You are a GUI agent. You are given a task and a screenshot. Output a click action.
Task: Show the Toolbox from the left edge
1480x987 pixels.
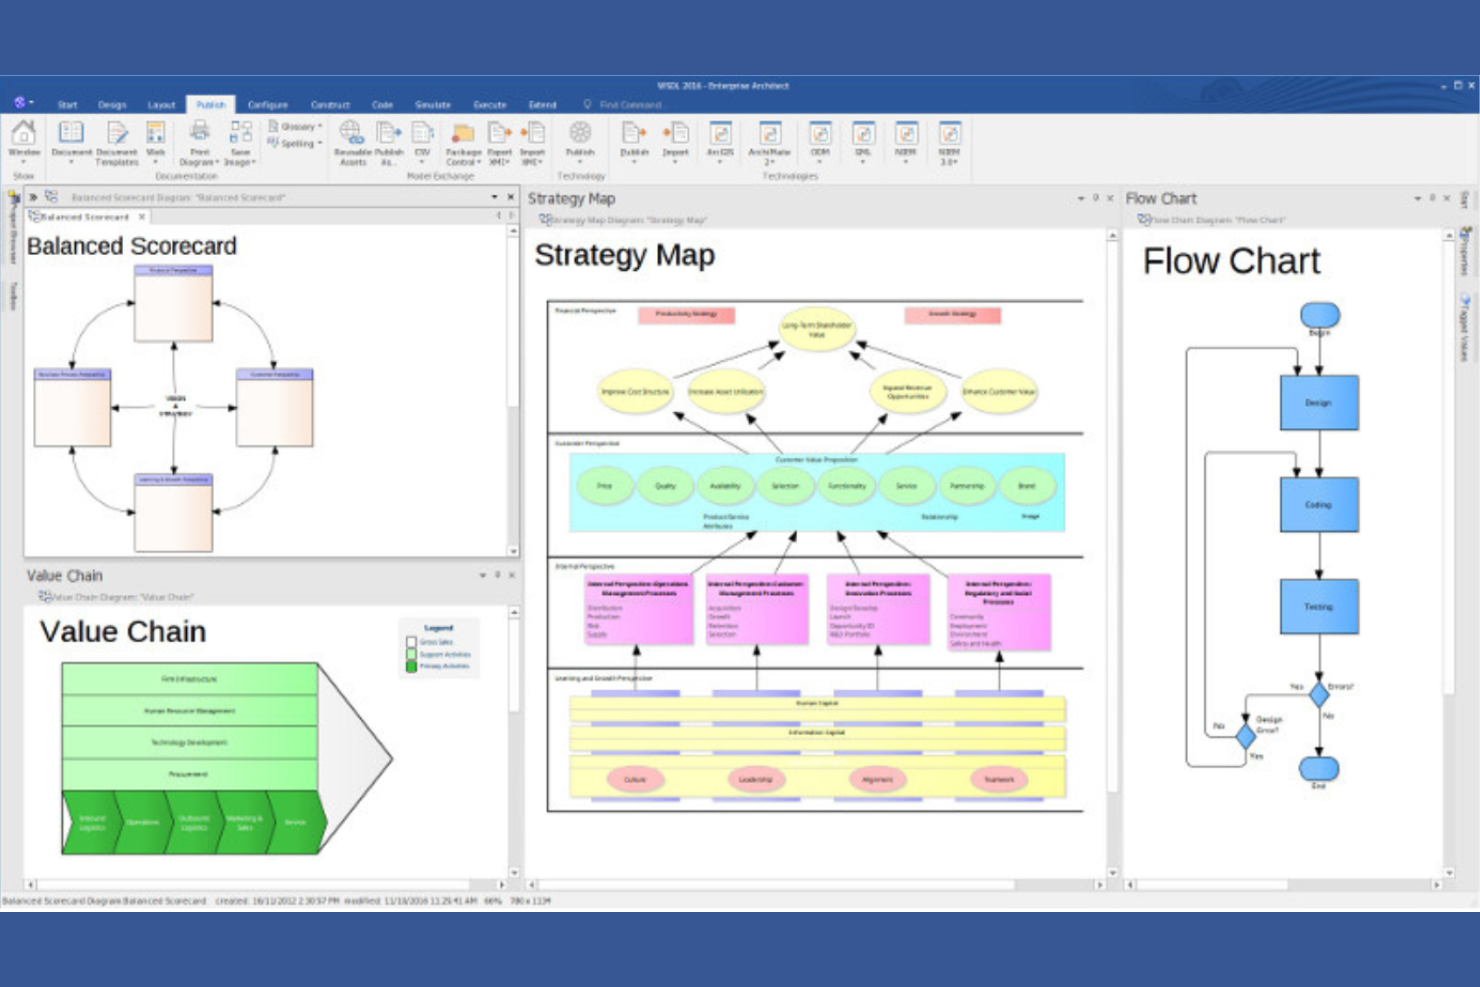[x=10, y=295]
